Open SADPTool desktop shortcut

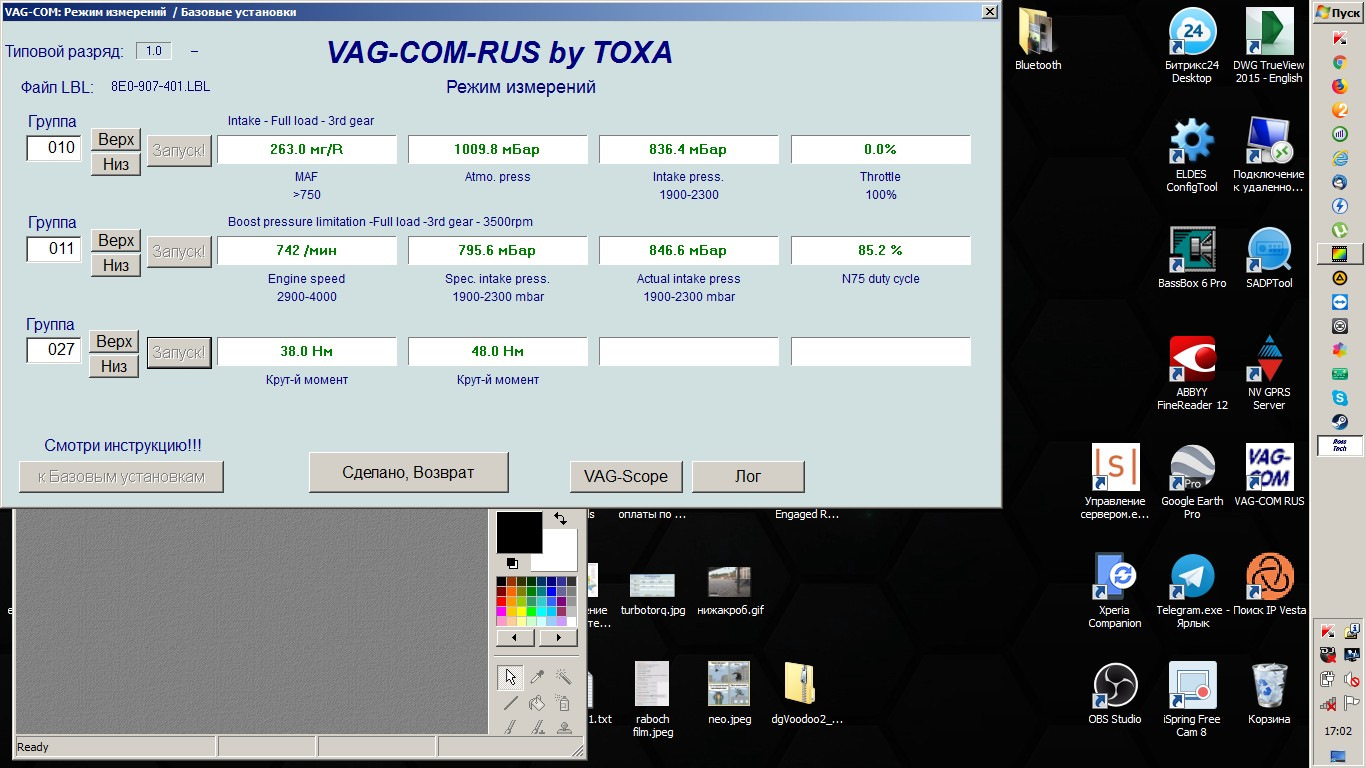pyautogui.click(x=1269, y=258)
